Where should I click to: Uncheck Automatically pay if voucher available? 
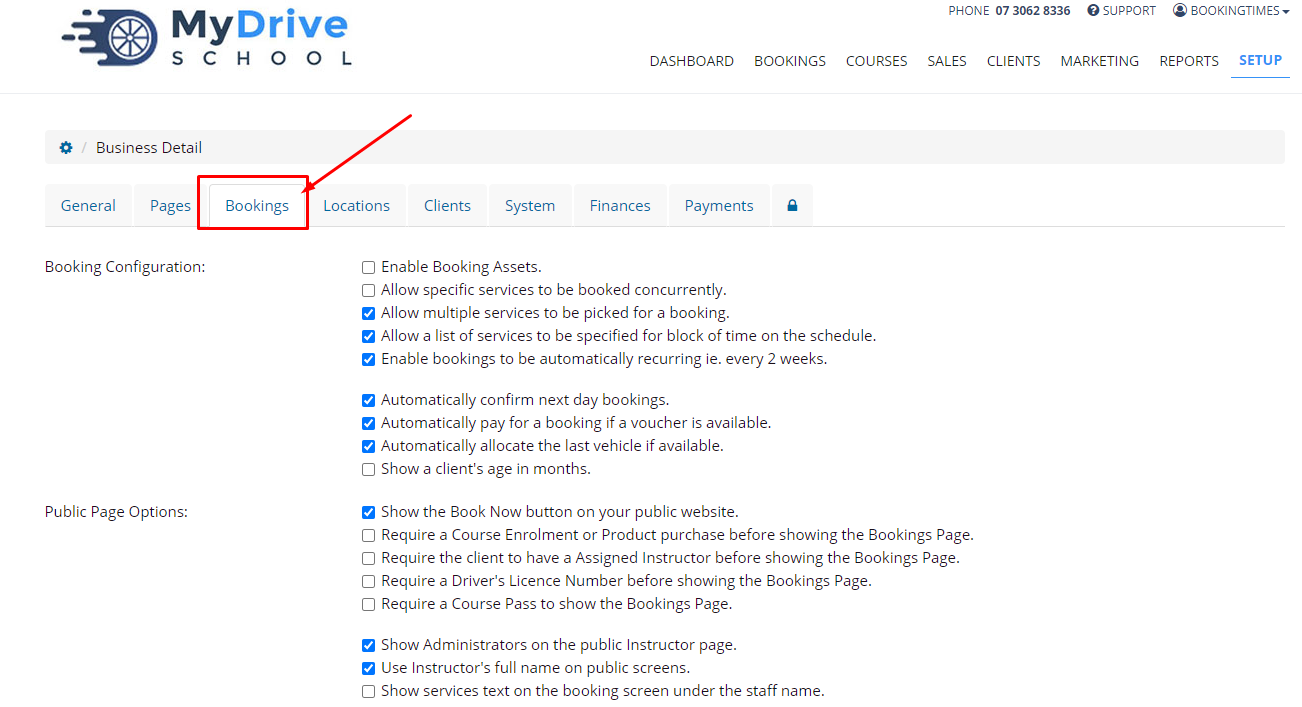pos(369,423)
